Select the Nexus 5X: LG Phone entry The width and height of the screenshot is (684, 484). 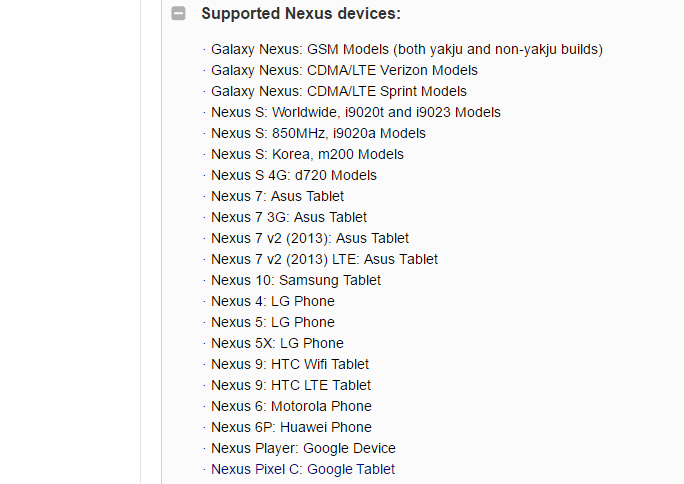pyautogui.click(x=277, y=343)
